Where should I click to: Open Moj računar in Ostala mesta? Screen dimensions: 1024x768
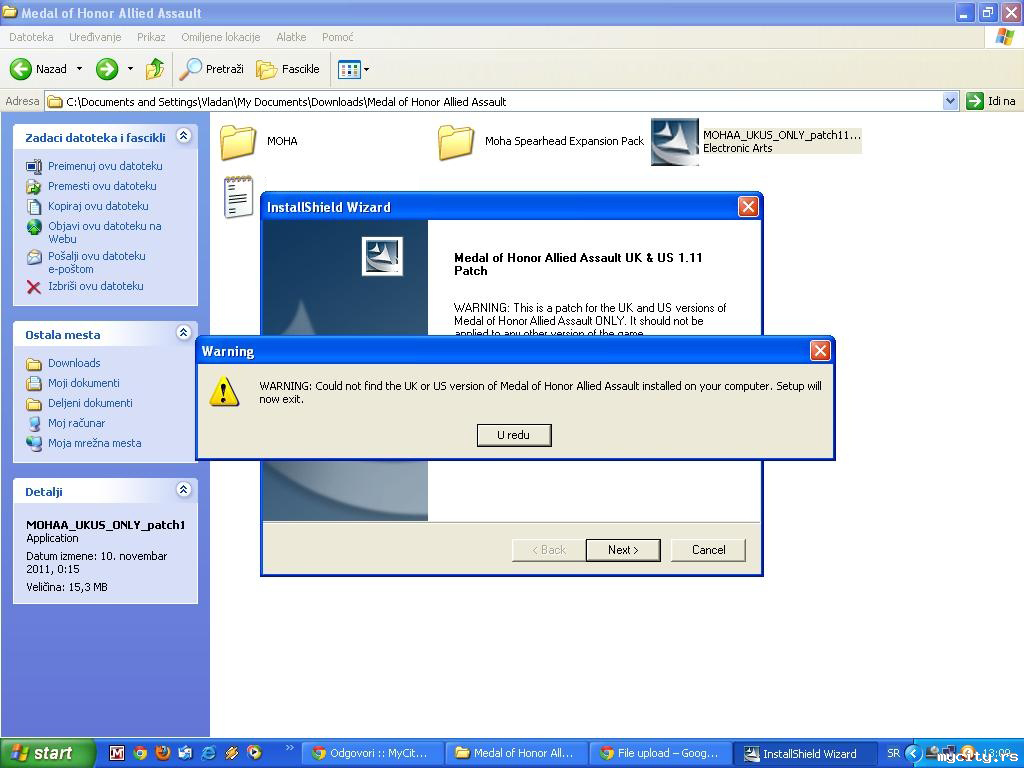(x=76, y=423)
